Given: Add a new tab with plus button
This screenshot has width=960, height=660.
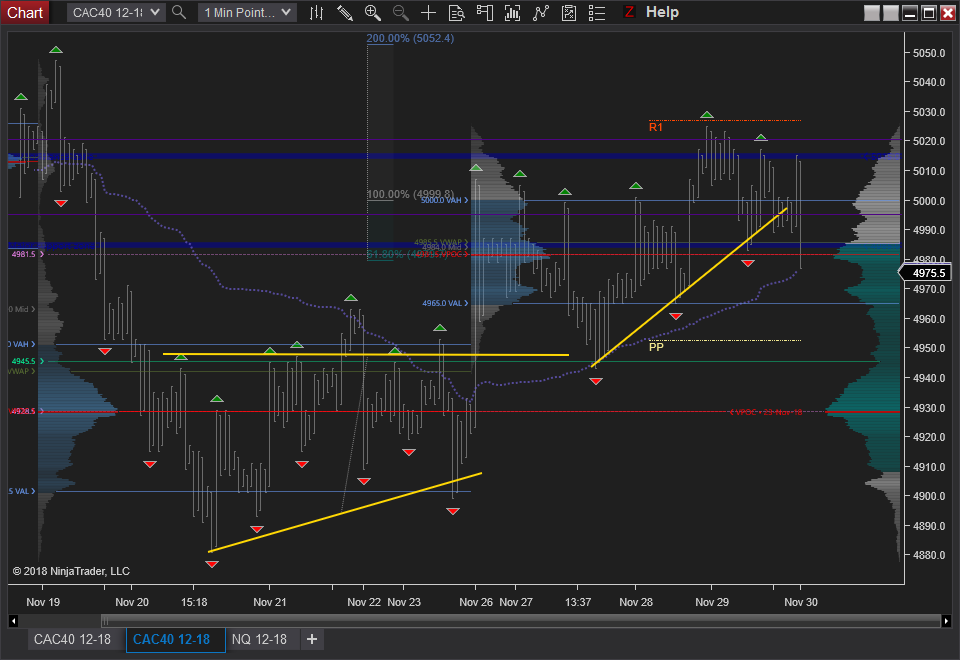Looking at the screenshot, I should coord(312,639).
